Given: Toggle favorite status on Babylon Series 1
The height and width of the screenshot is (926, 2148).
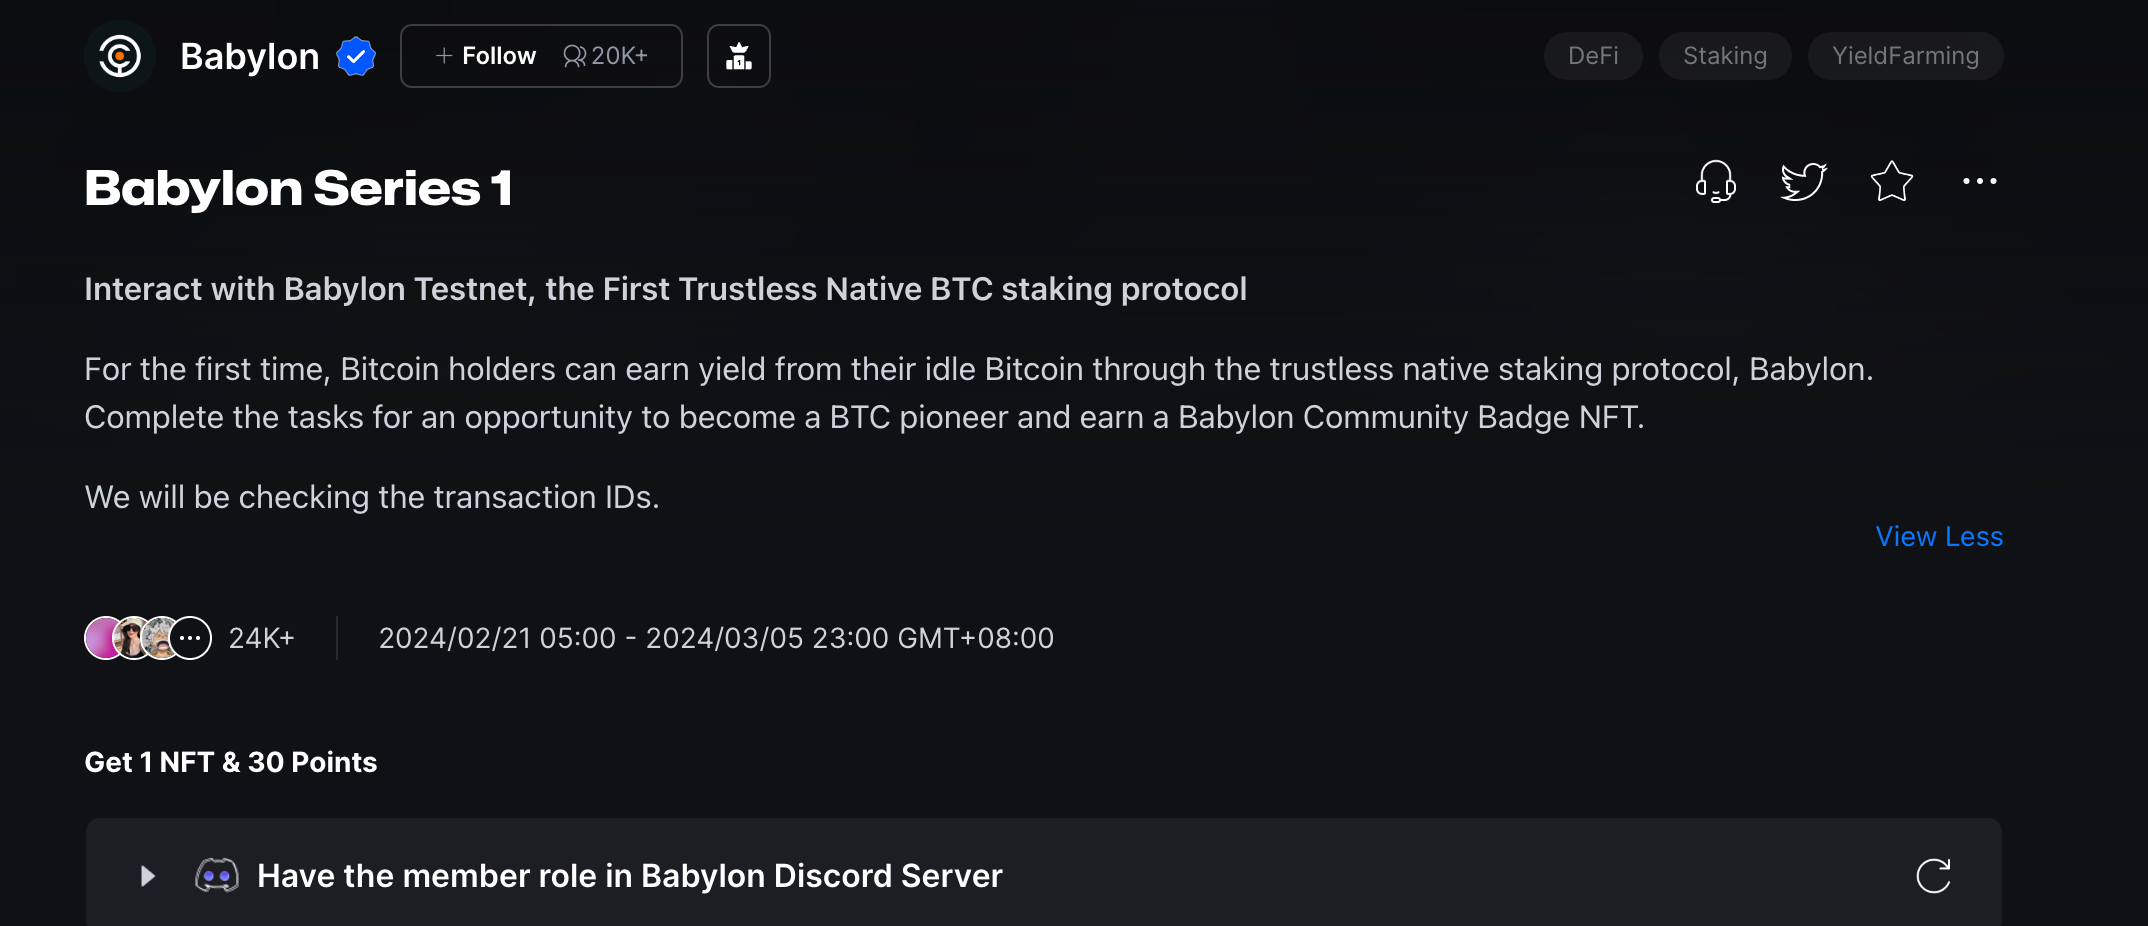Looking at the screenshot, I should [x=1891, y=181].
